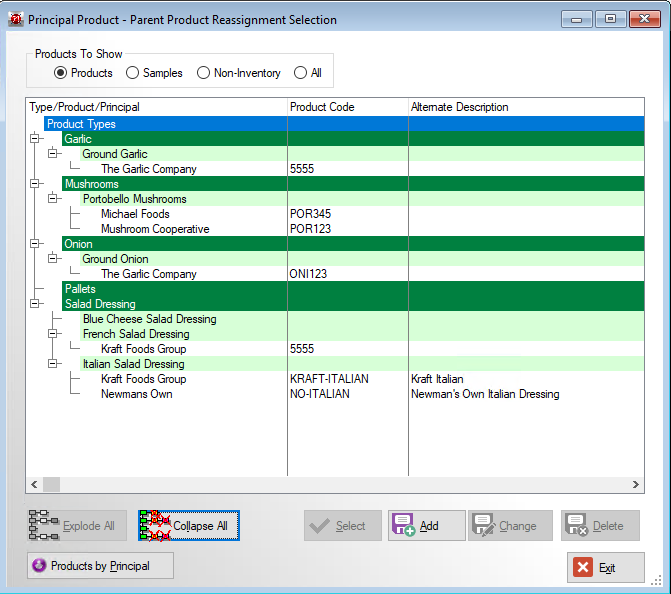Collapse the Italian Salad Dressing node
This screenshot has height=594, width=671.
52,363
